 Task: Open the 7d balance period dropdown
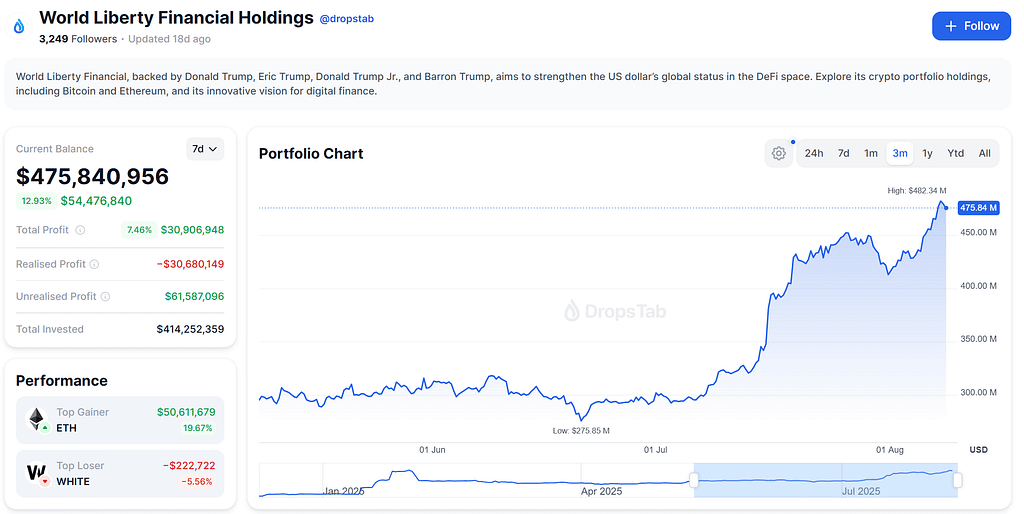[x=205, y=149]
